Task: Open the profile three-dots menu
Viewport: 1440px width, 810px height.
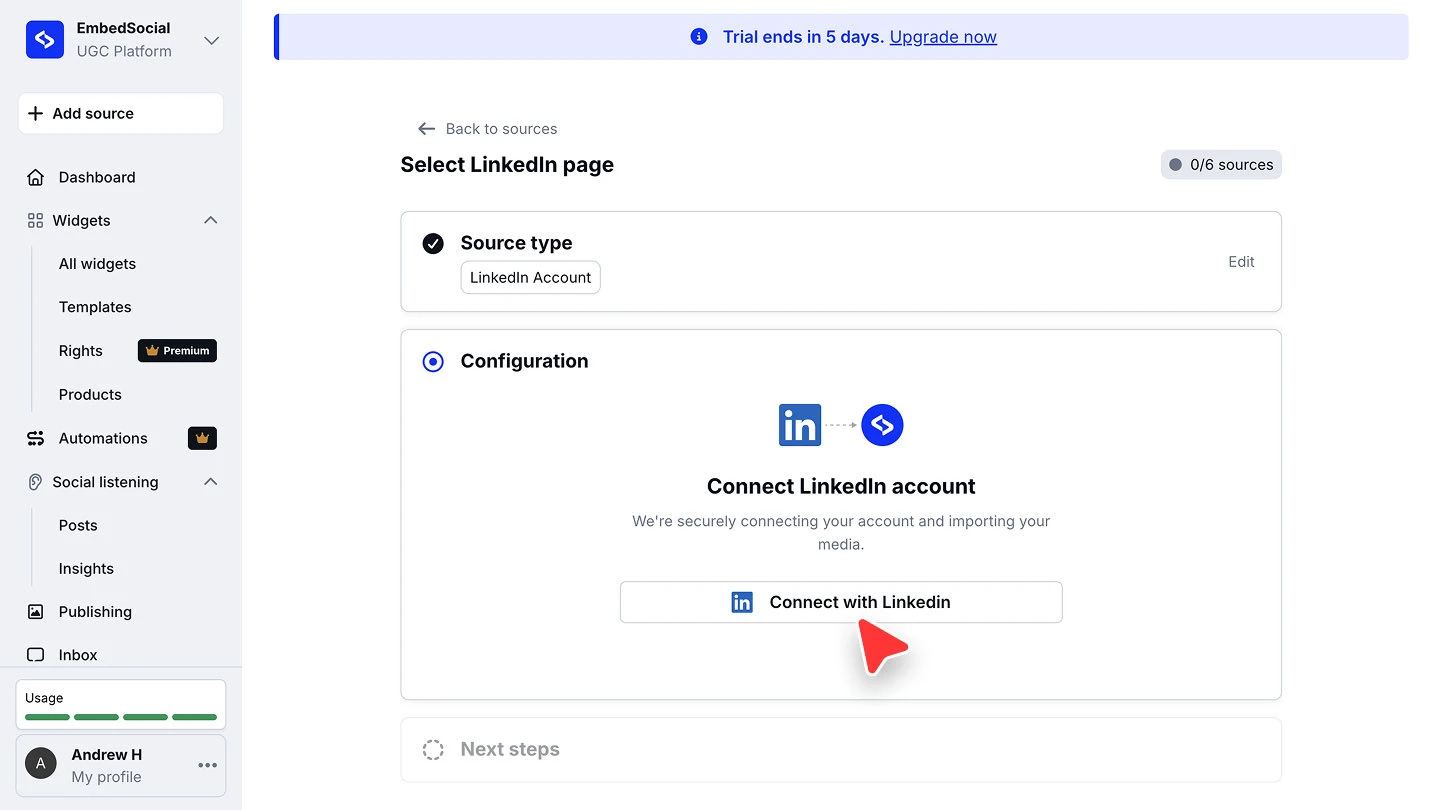Action: [208, 765]
